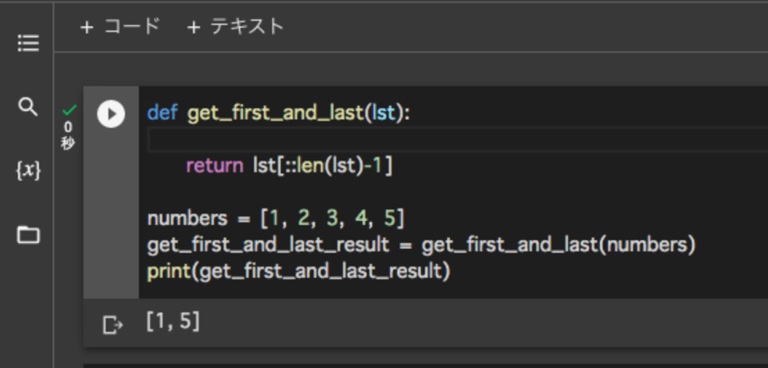
Task: Show the variables inspector {x} icon
Action: coord(28,170)
